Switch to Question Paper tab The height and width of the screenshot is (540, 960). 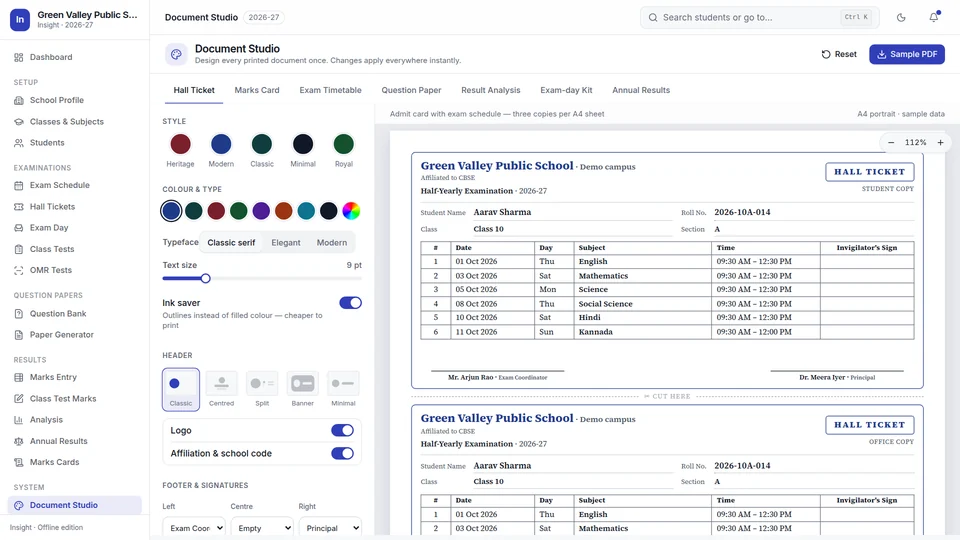pyautogui.click(x=411, y=90)
